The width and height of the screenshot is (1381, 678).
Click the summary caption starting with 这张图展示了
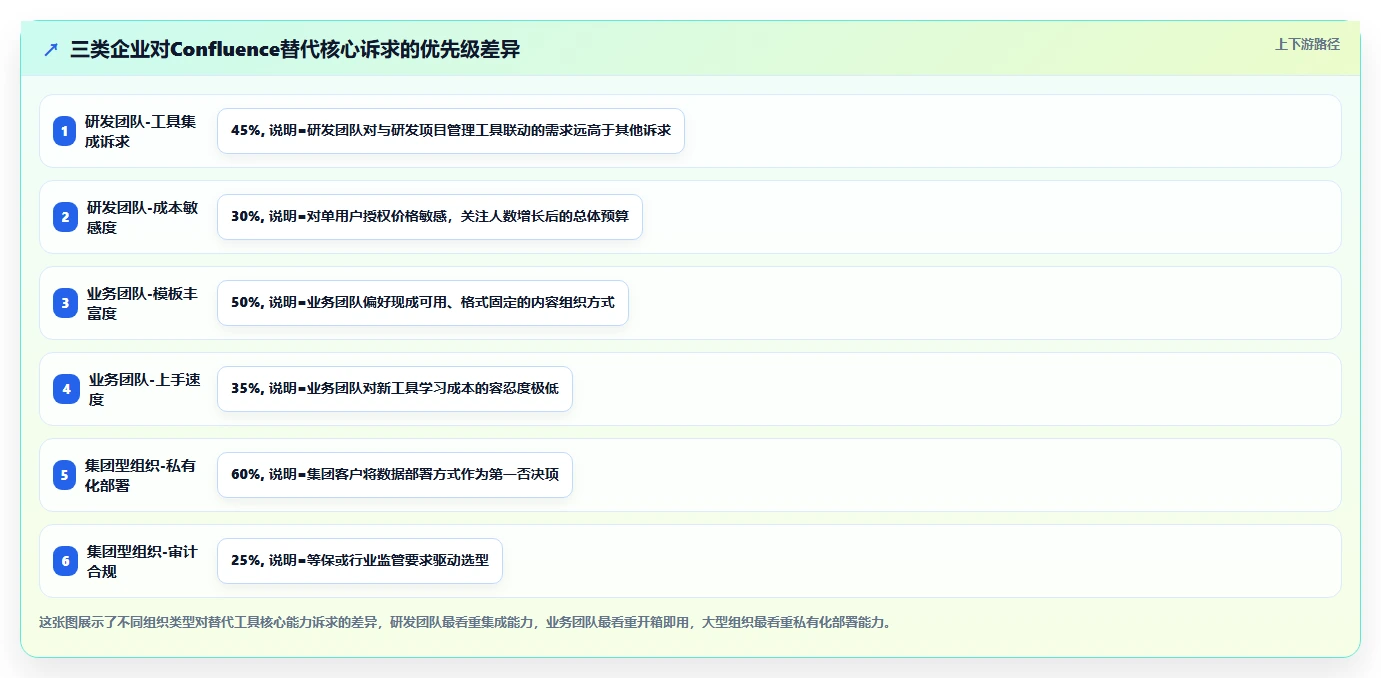click(x=465, y=622)
